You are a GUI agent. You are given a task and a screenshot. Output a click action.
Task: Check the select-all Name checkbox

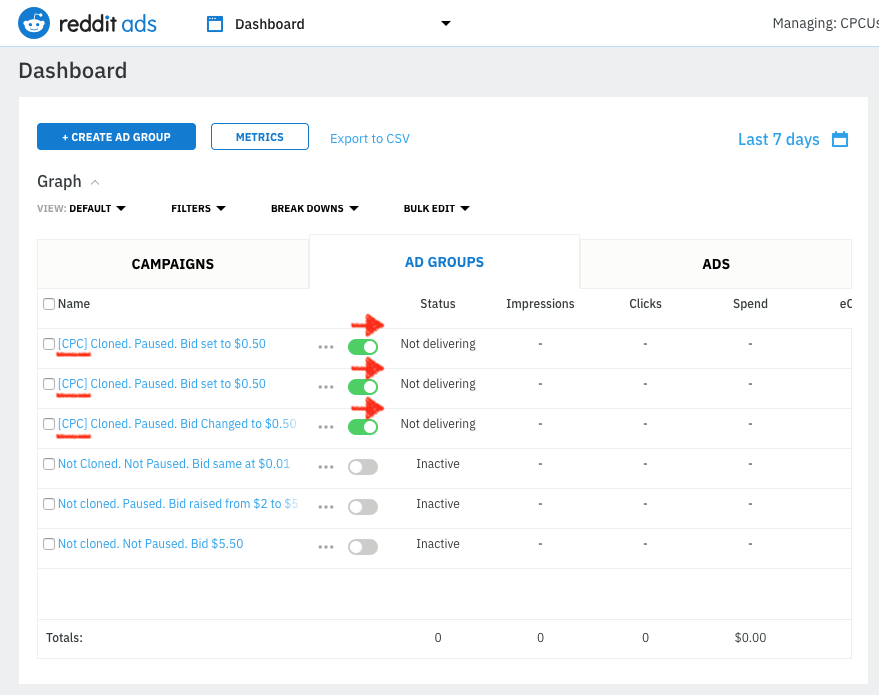49,304
